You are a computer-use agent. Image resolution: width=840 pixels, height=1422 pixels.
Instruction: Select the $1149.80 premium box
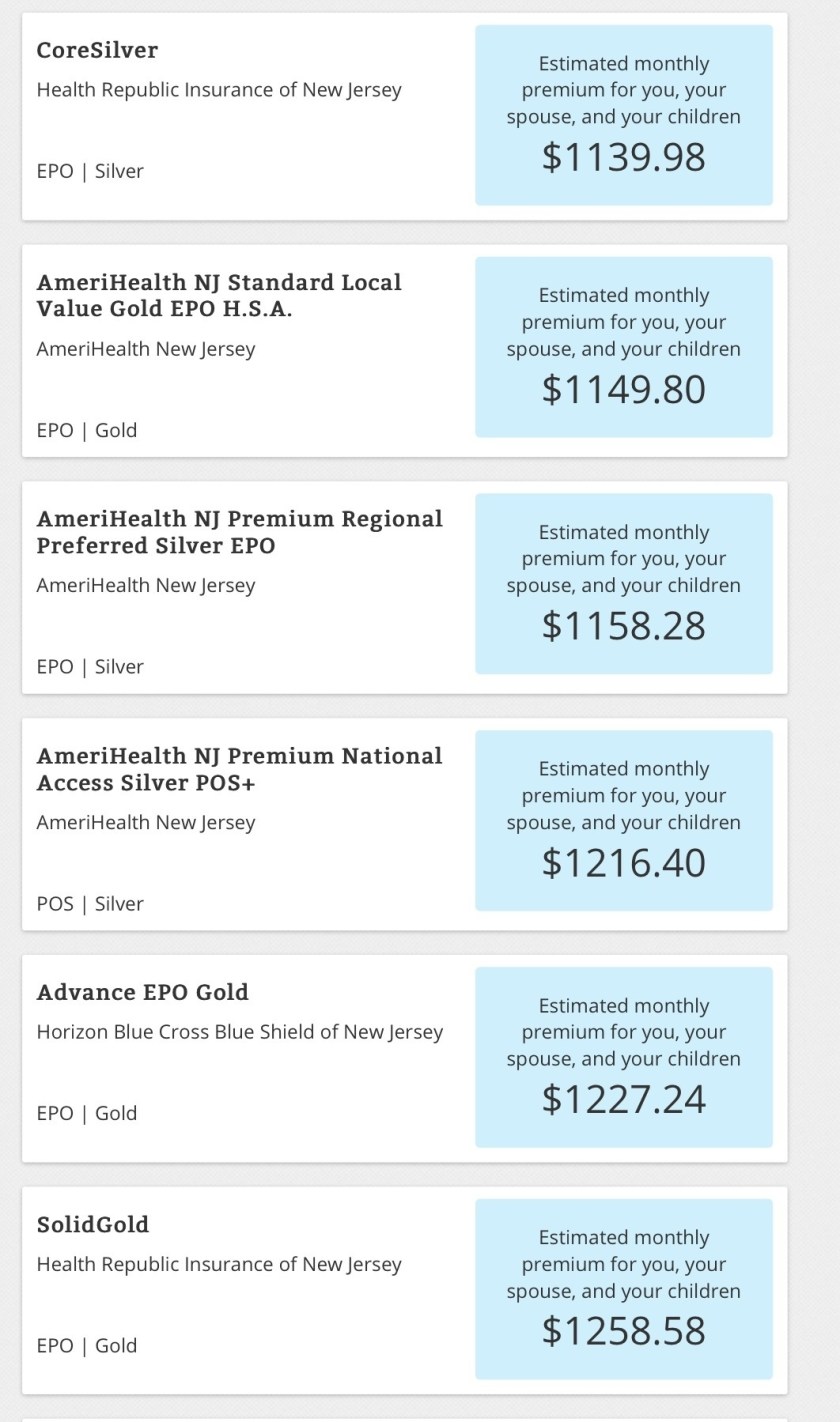click(x=623, y=347)
